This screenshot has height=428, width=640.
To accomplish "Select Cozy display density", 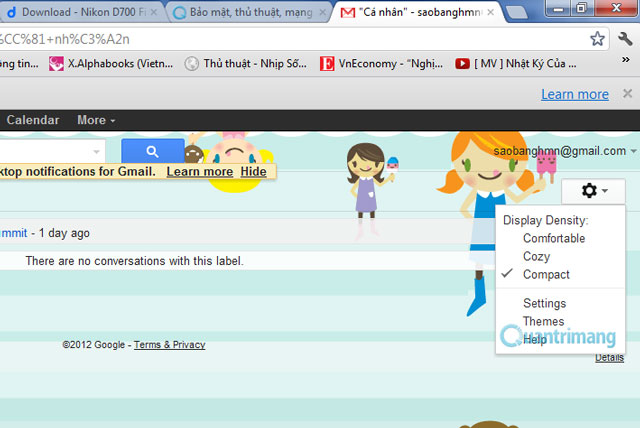I will pyautogui.click(x=538, y=256).
